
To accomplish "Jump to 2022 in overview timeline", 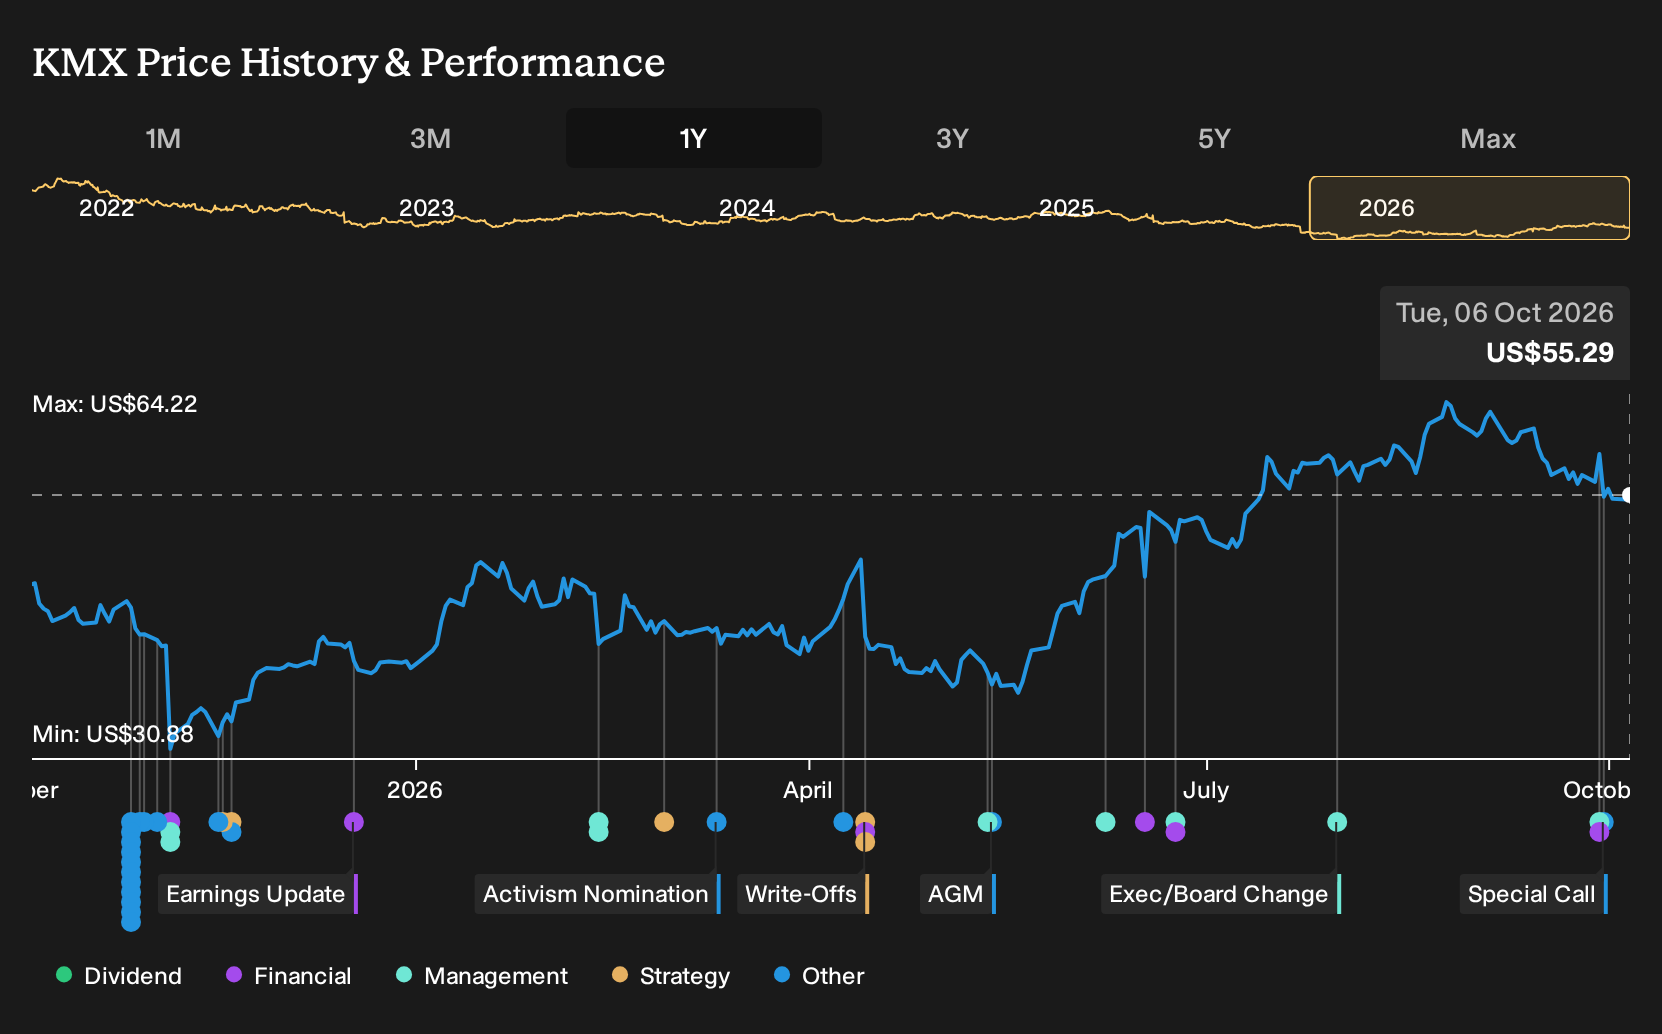I will point(107,208).
